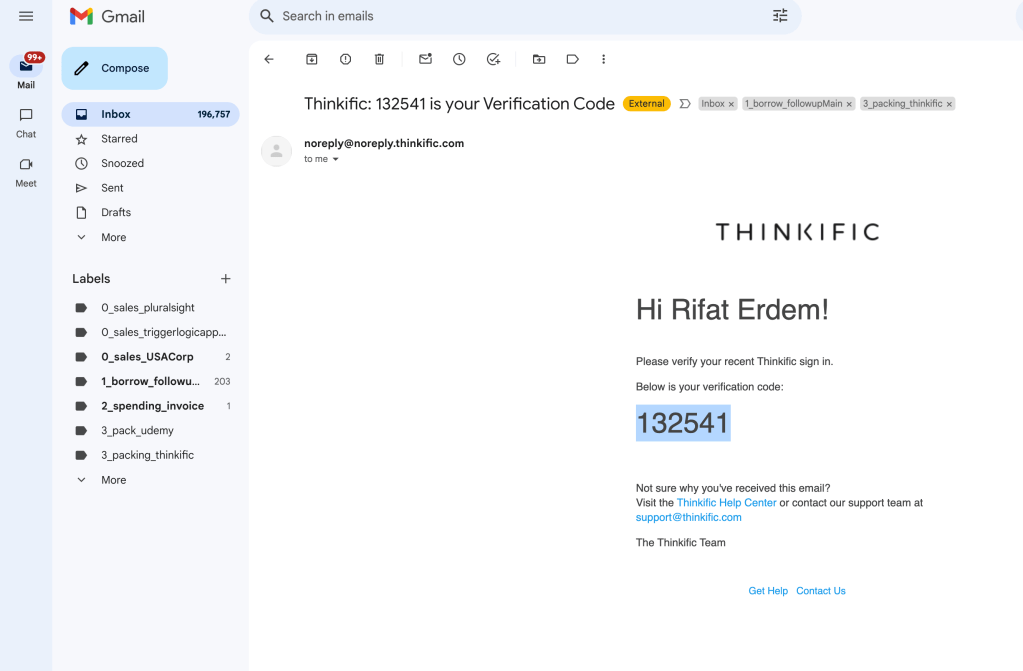Click the support@thinkific.com email link
Image resolution: width=1023 pixels, height=671 pixels.
688,518
